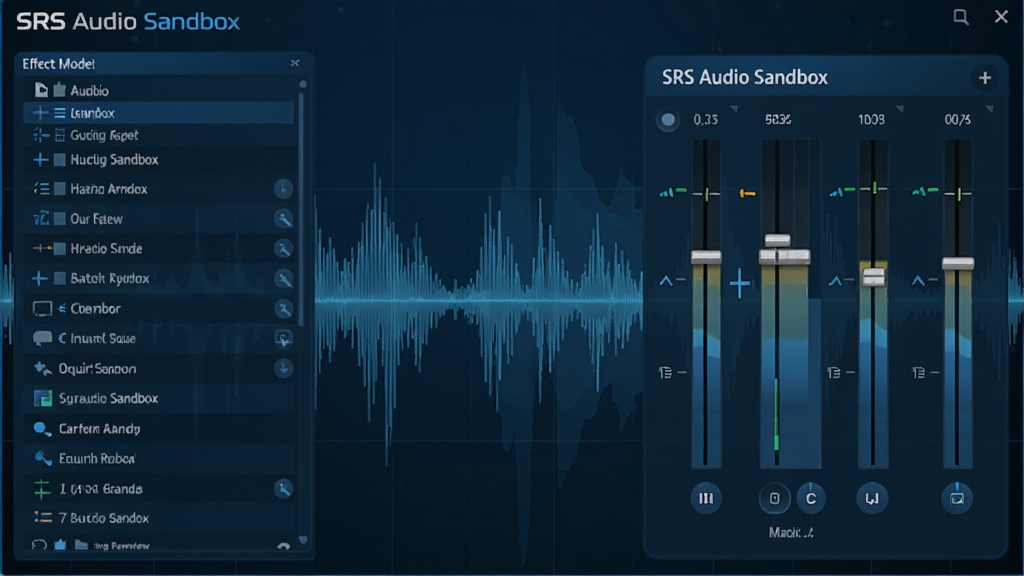Image resolution: width=1024 pixels, height=576 pixels.
Task: Click wrench icon next to Cbembor
Action: click(x=283, y=308)
